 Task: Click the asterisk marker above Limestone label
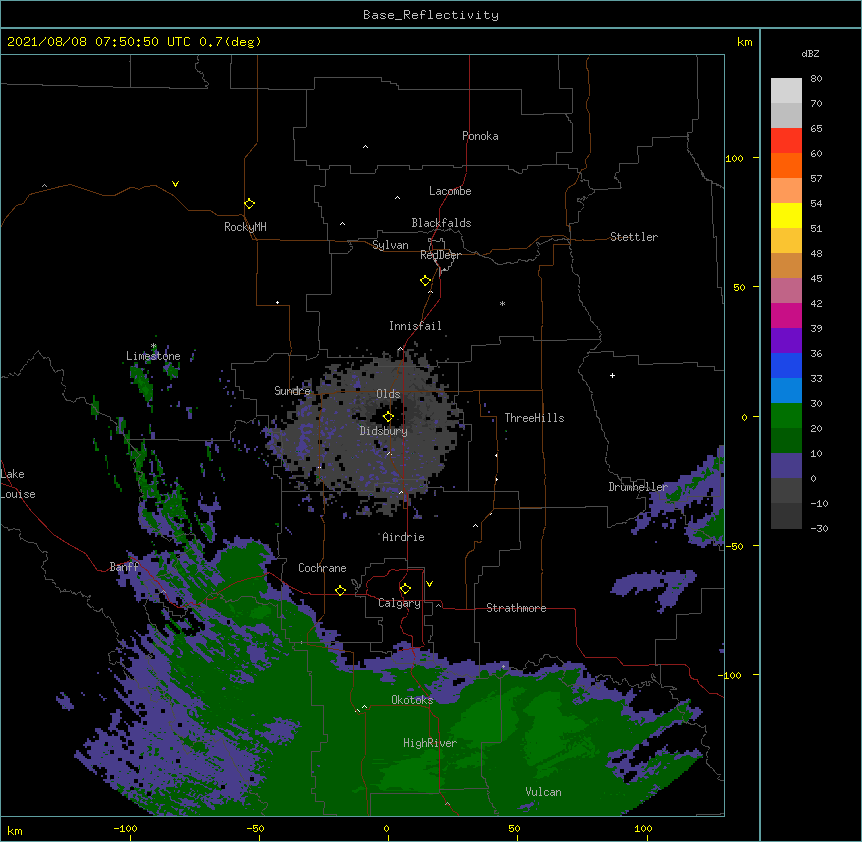[x=153, y=346]
